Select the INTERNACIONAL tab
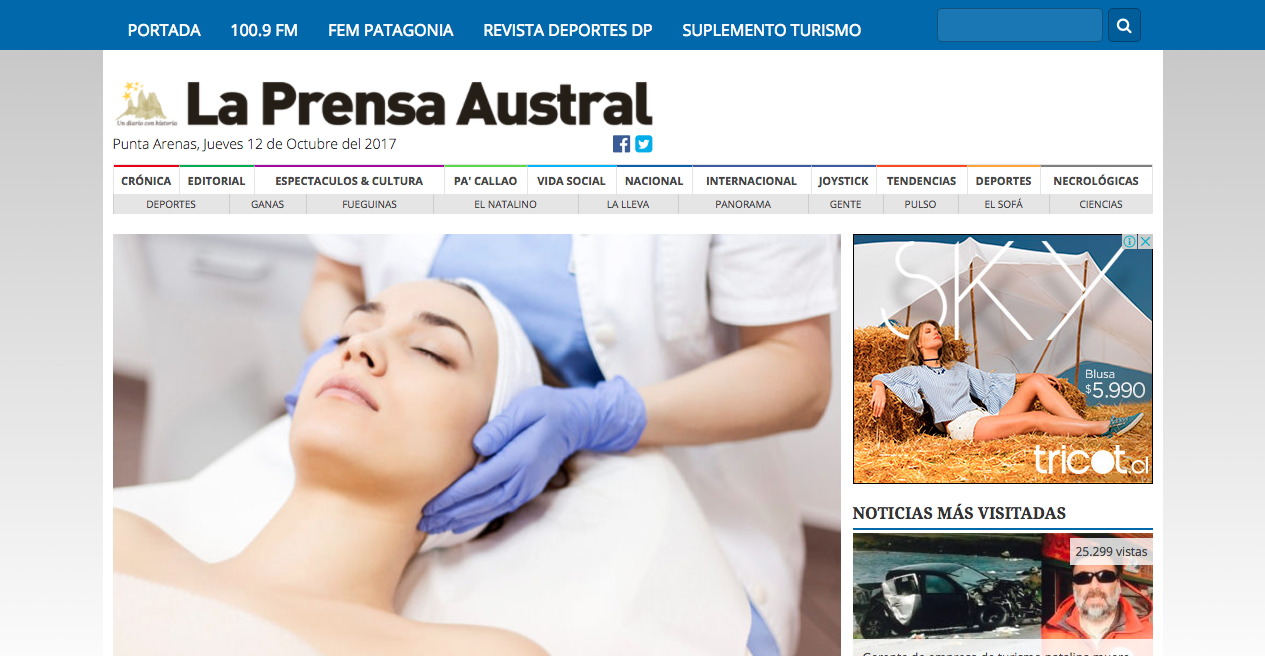Screen dimensions: 1265x656 point(751,181)
